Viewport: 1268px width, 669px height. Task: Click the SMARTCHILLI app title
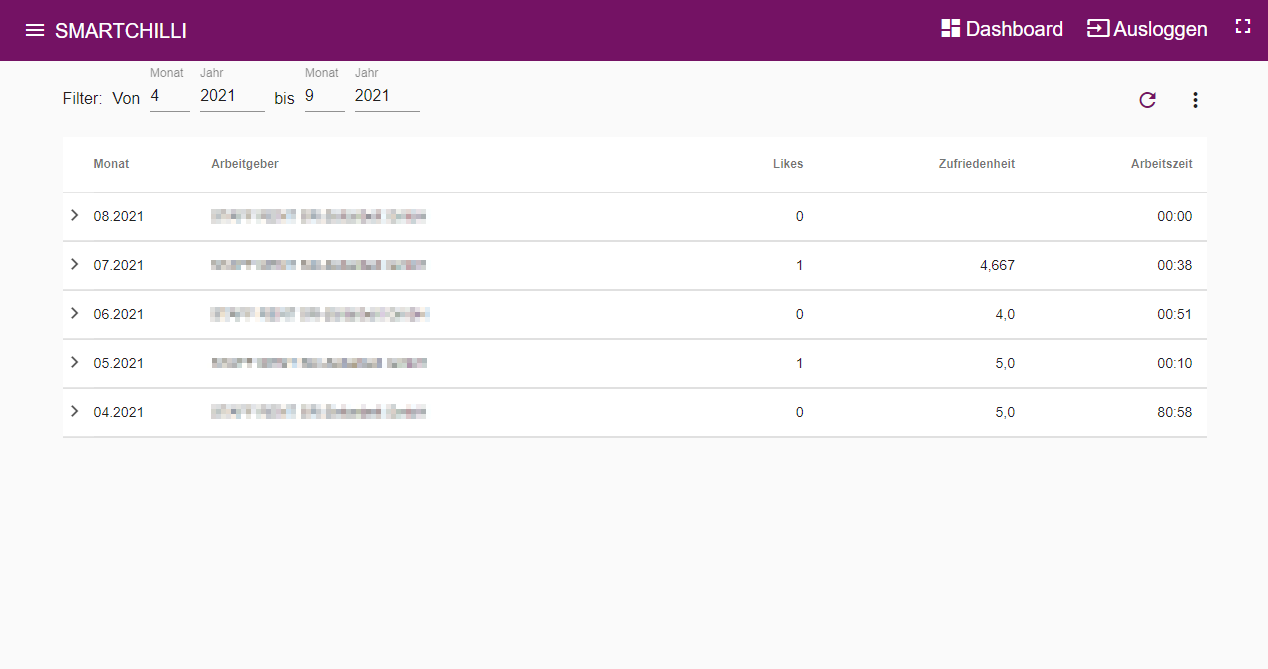point(121,31)
